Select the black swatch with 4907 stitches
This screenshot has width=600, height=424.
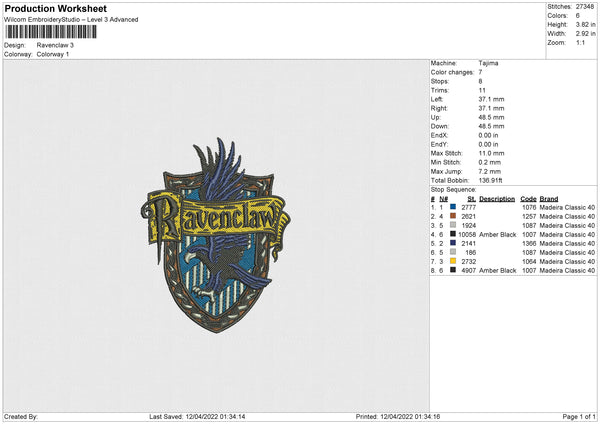click(453, 270)
